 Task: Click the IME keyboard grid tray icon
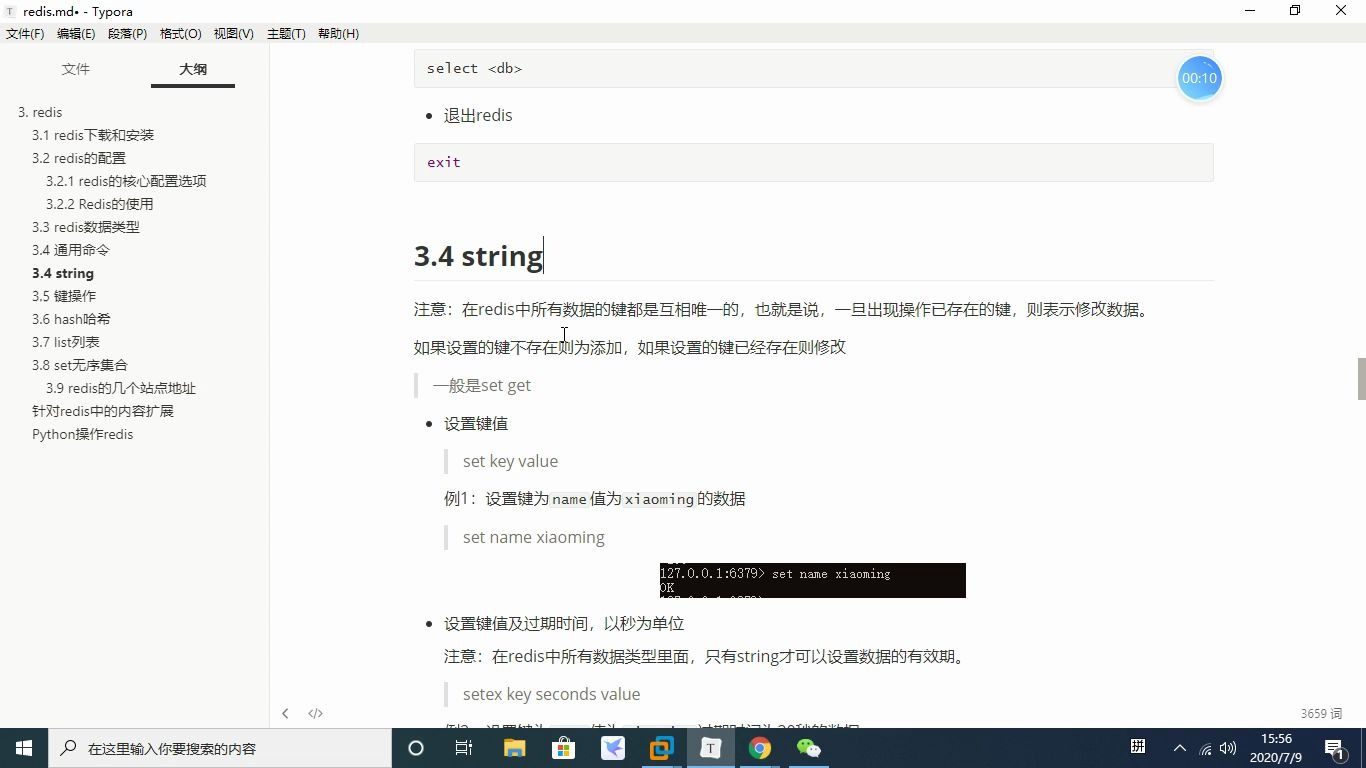[x=1138, y=747]
